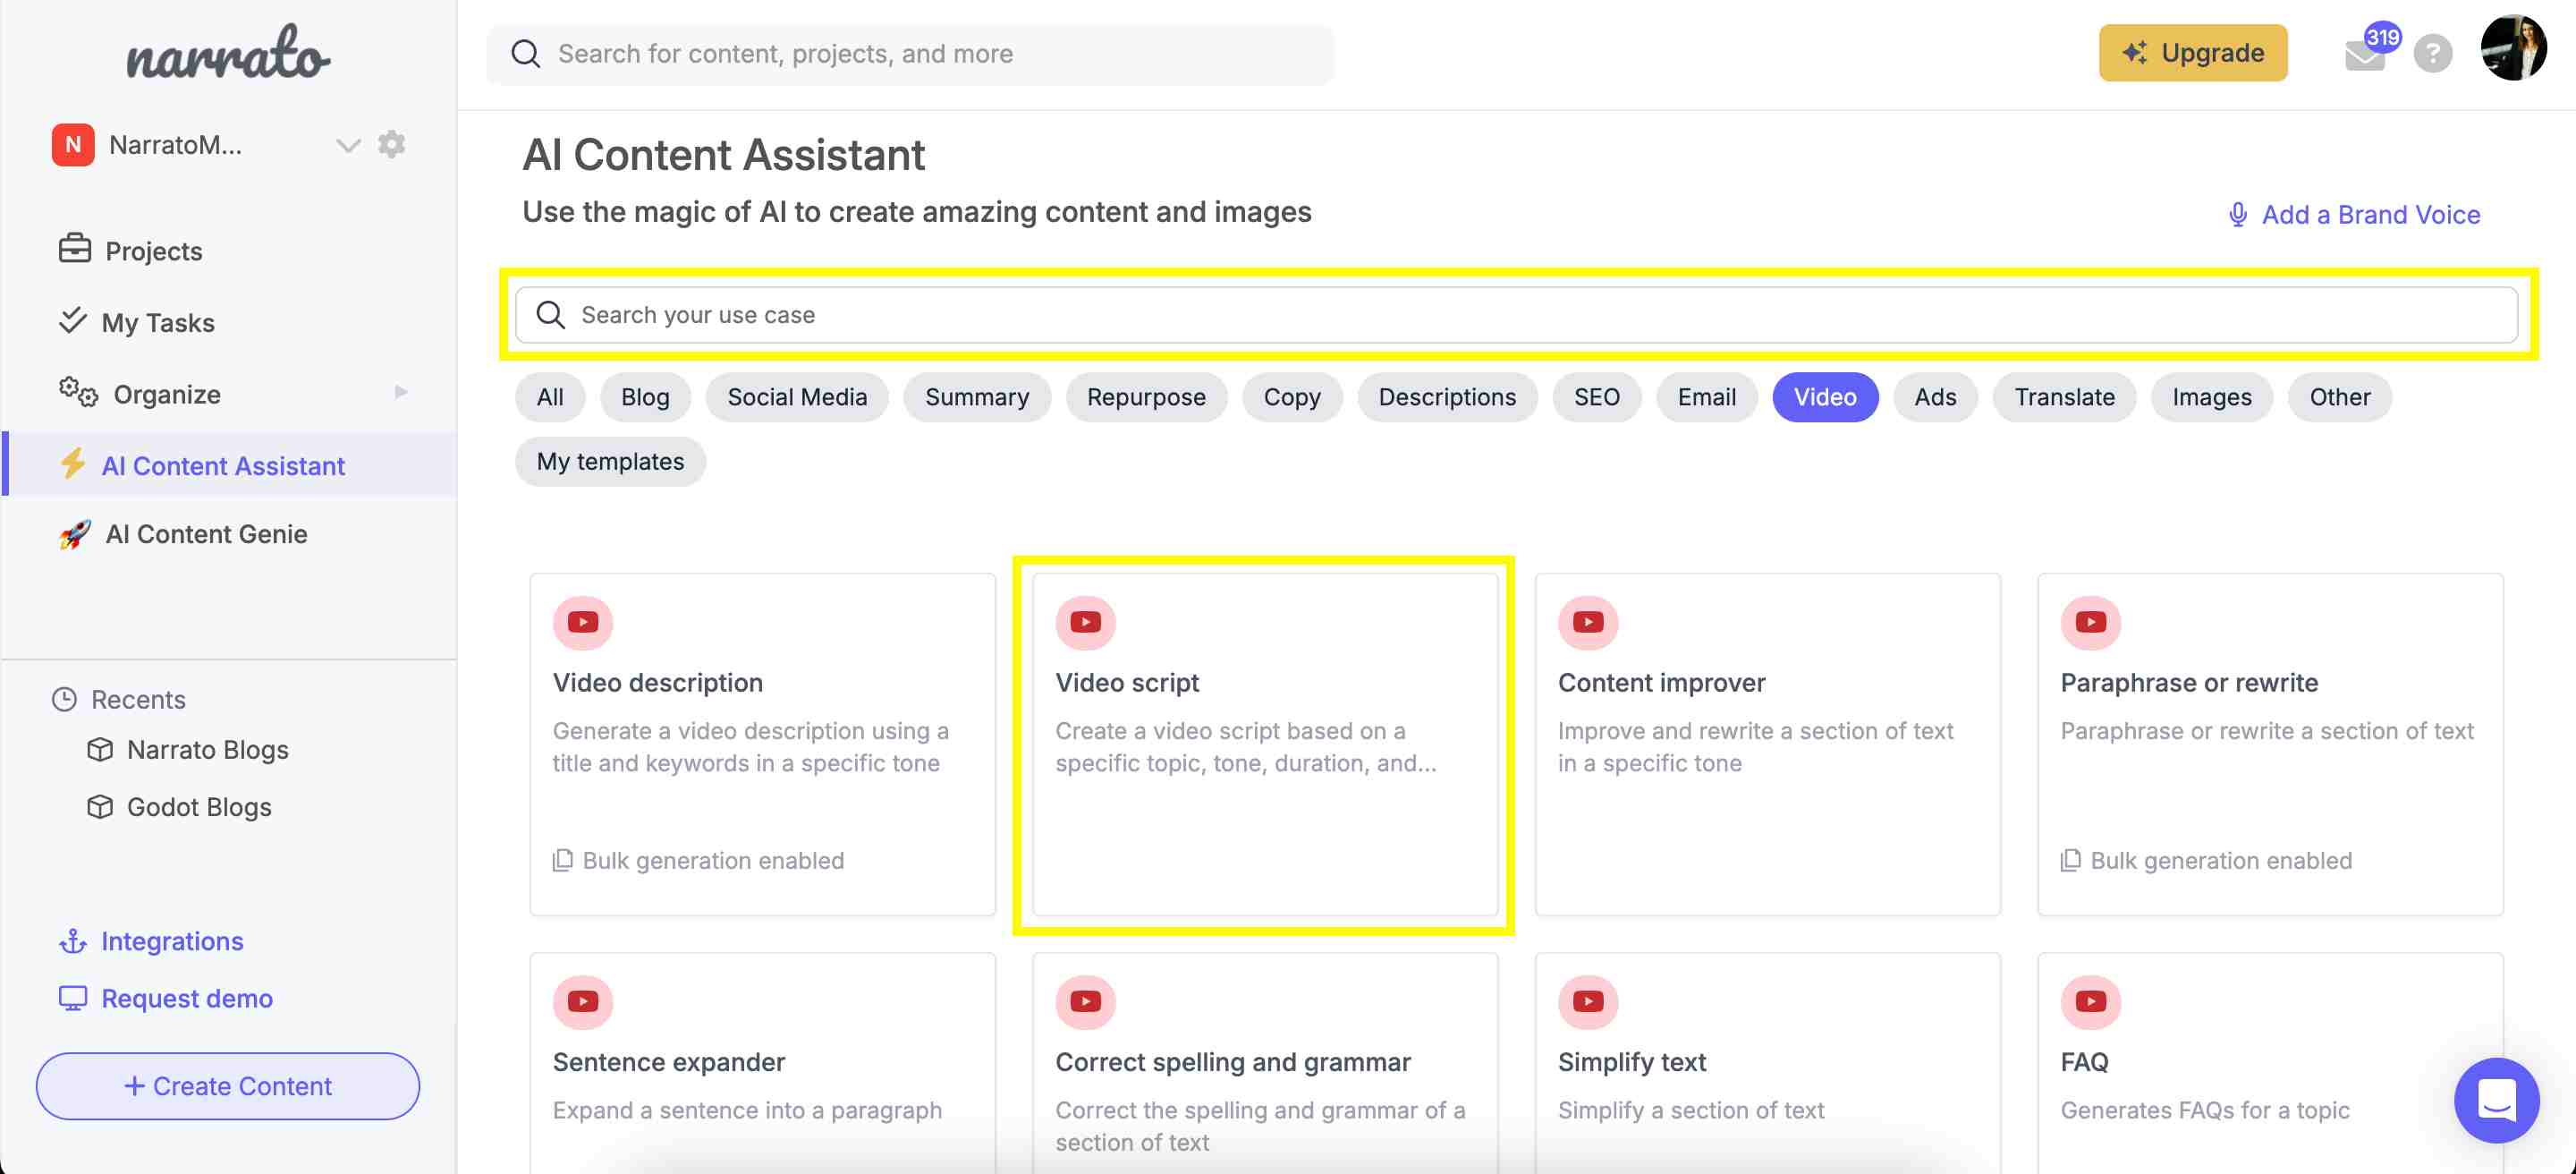The height and width of the screenshot is (1174, 2576).
Task: Expand the NarratoM... workspace dropdown chevron
Action: pyautogui.click(x=347, y=145)
